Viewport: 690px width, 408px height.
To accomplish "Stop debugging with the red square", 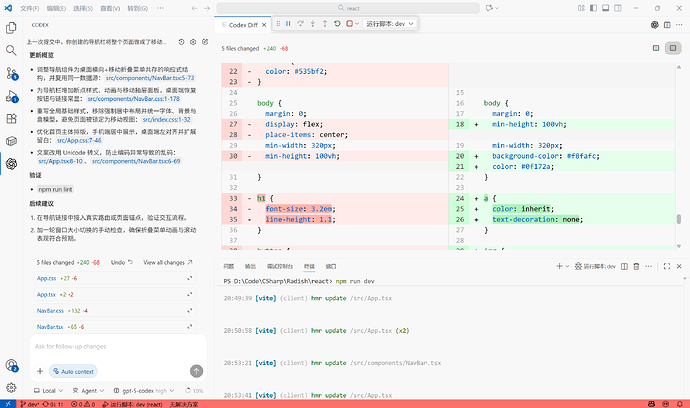I will pos(350,23).
